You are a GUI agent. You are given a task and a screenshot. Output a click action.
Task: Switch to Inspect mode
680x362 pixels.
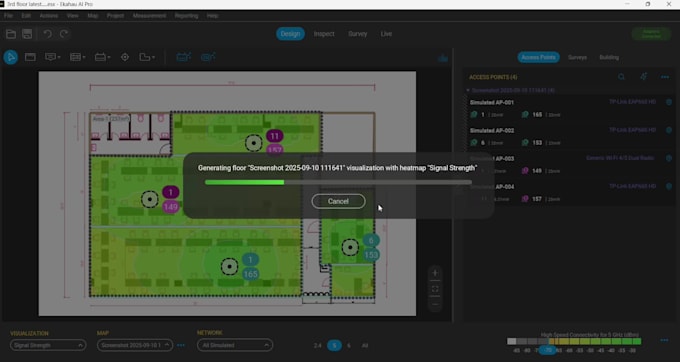324,34
